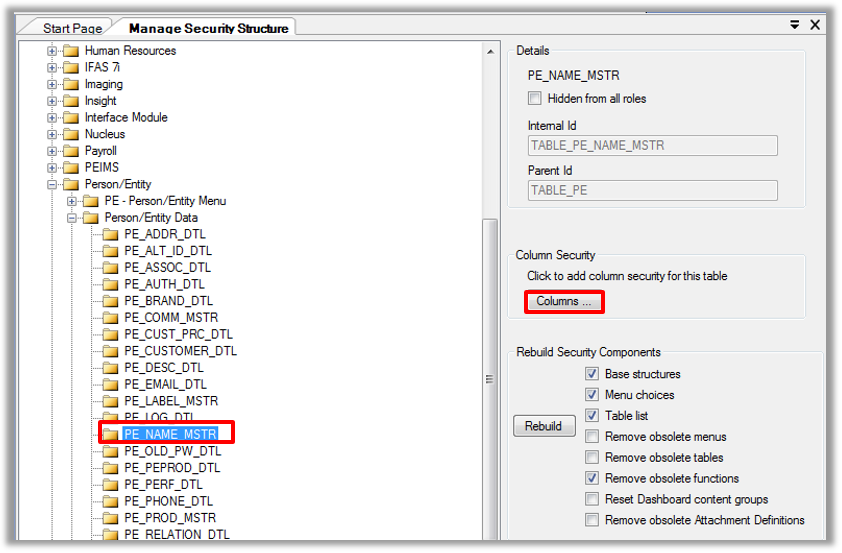Click the PE_CUSTOMER_DTL folder icon
The image size is (842, 553).
[x=110, y=352]
